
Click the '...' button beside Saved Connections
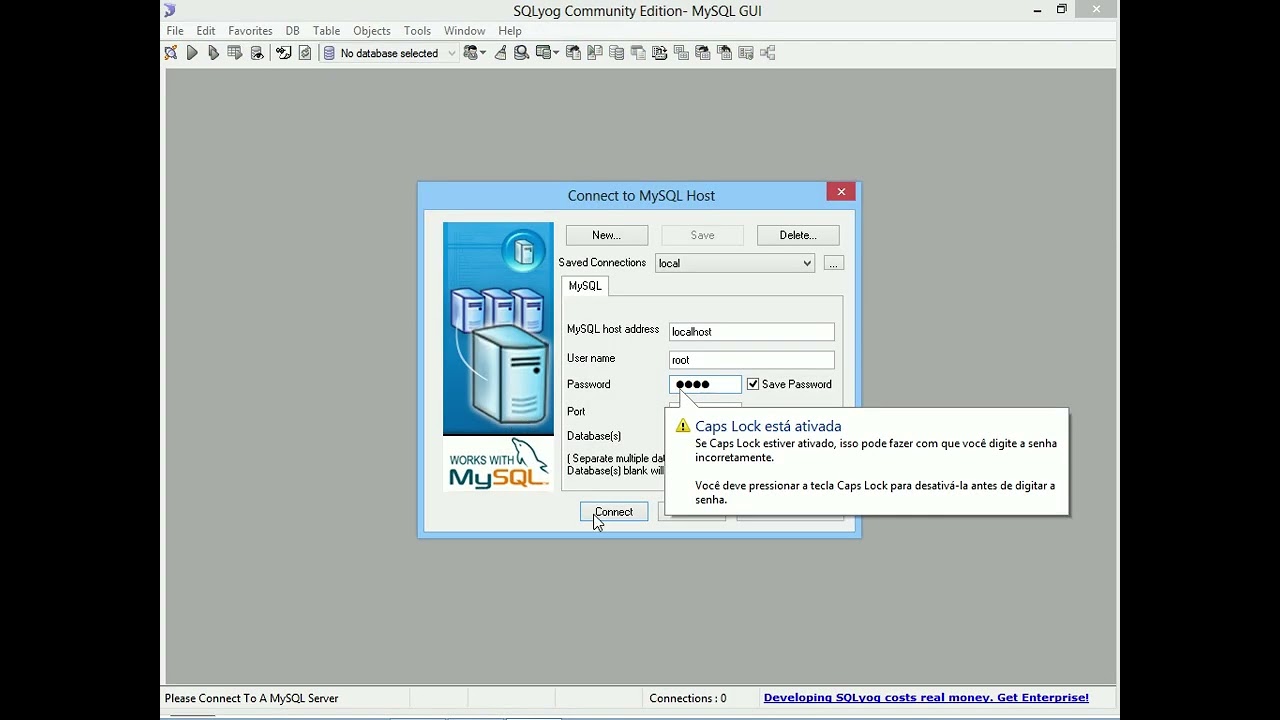tap(834, 263)
